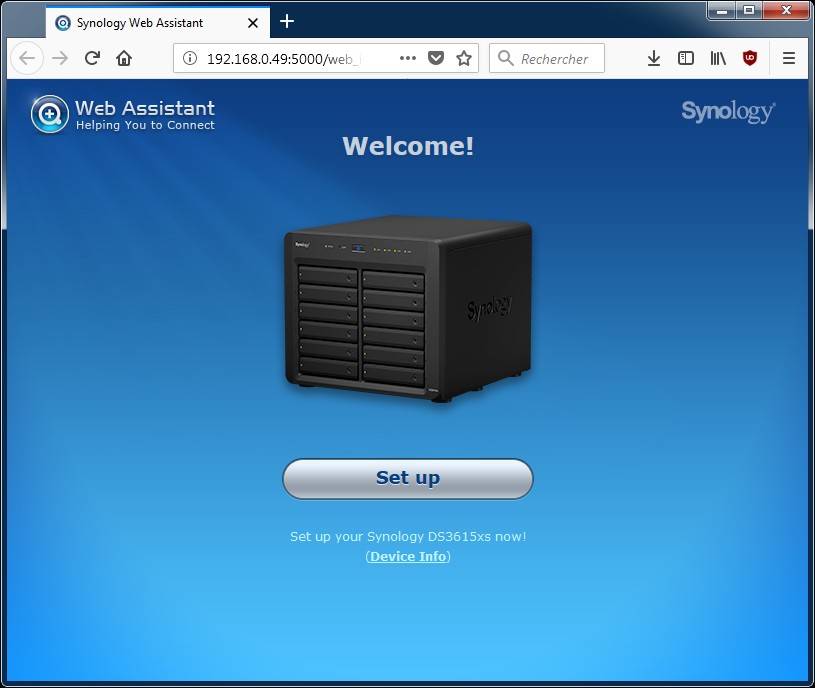Click the Set up button
815x688 pixels.
click(x=407, y=478)
